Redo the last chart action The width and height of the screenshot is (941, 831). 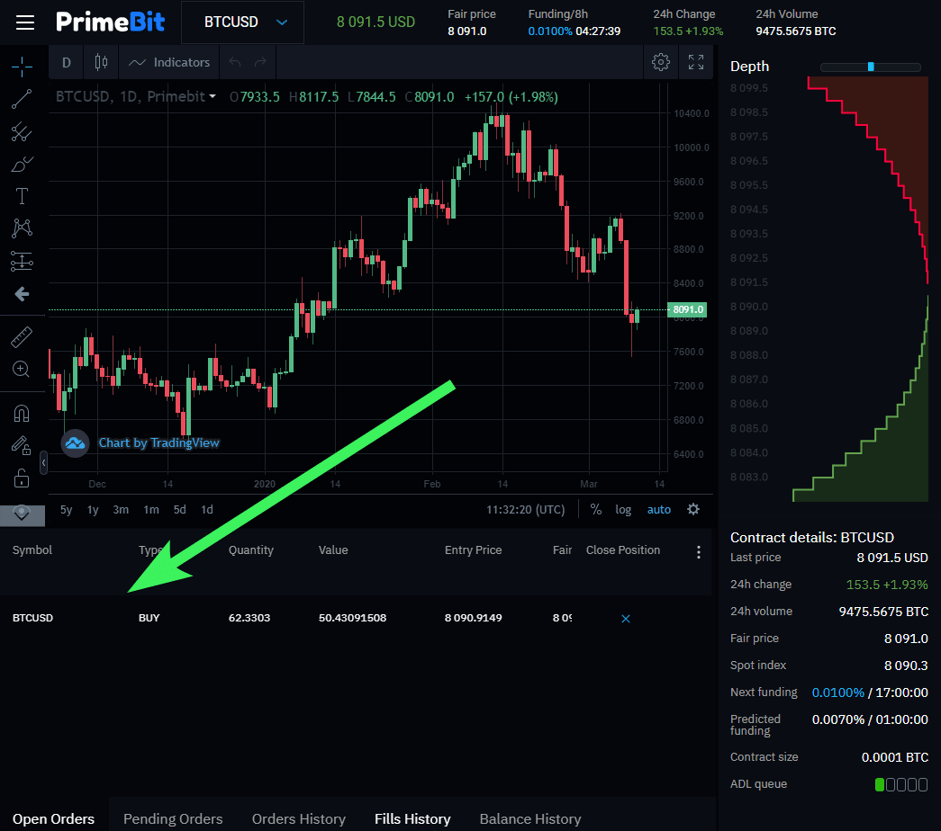pyautogui.click(x=260, y=62)
